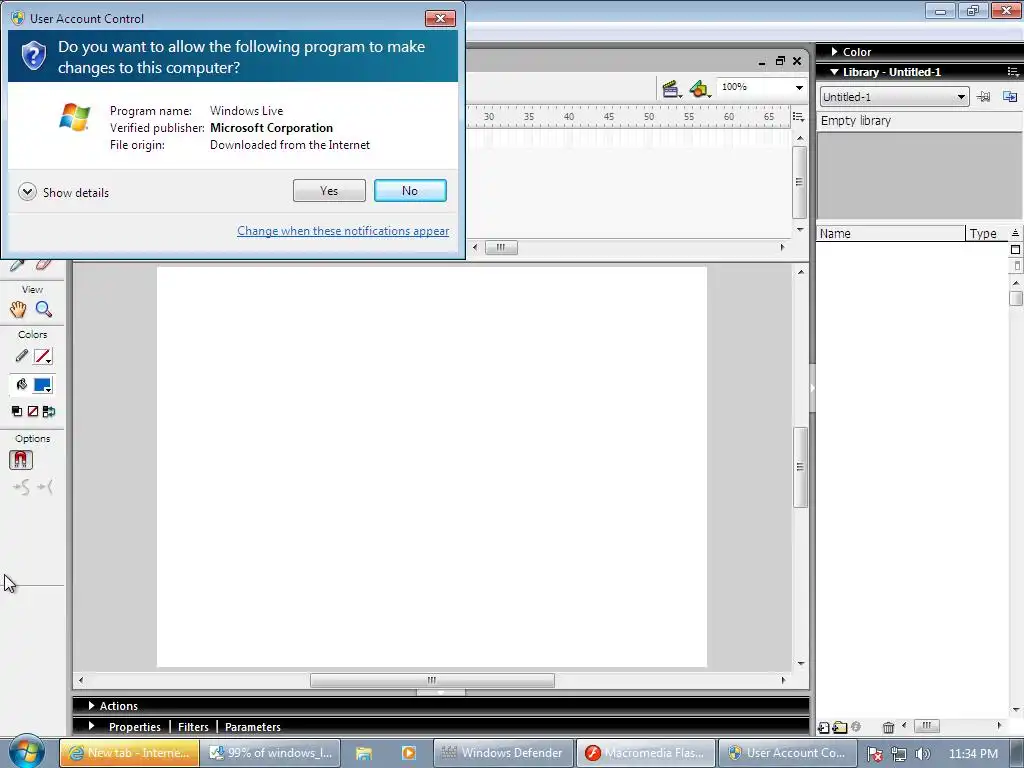Click timeline ruler at frame 50

[x=648, y=117]
